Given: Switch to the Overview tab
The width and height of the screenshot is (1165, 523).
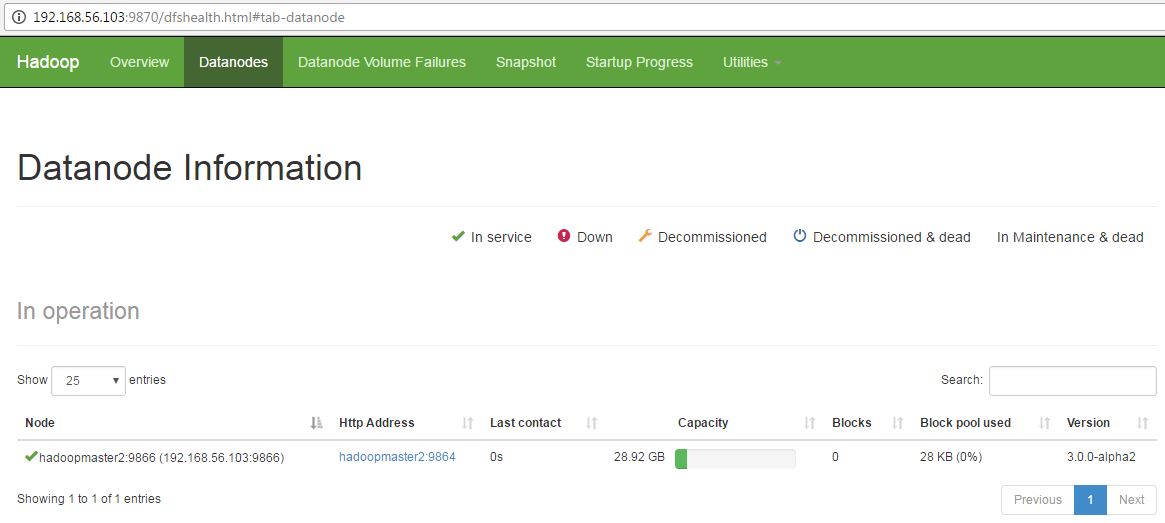Looking at the screenshot, I should point(140,62).
